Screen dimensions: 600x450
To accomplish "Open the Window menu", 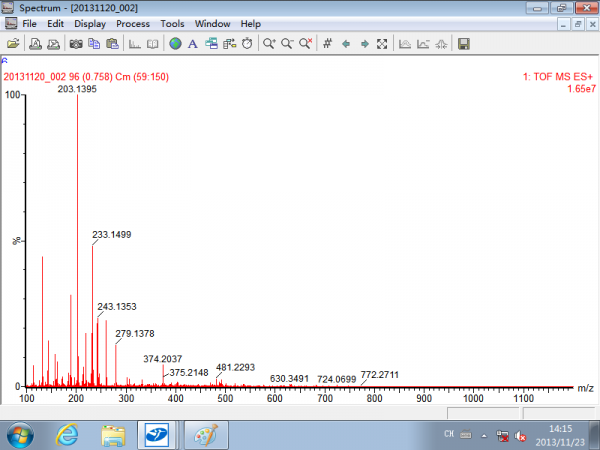I will [x=212, y=23].
